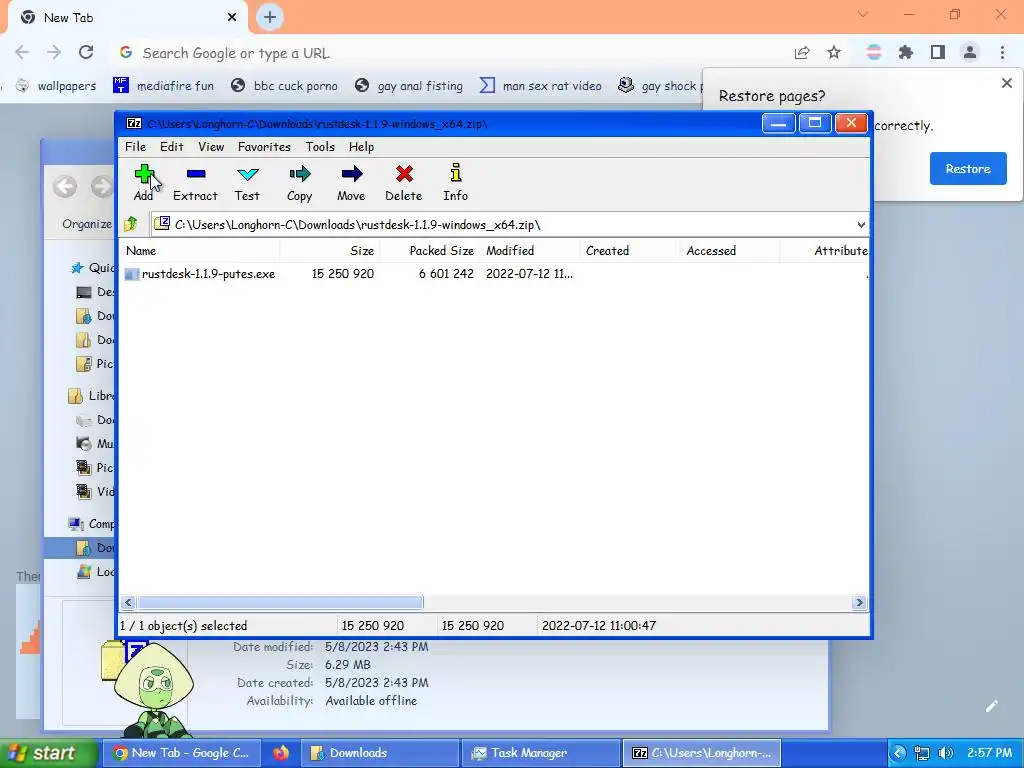Sort by Accessed column header

tap(729, 251)
